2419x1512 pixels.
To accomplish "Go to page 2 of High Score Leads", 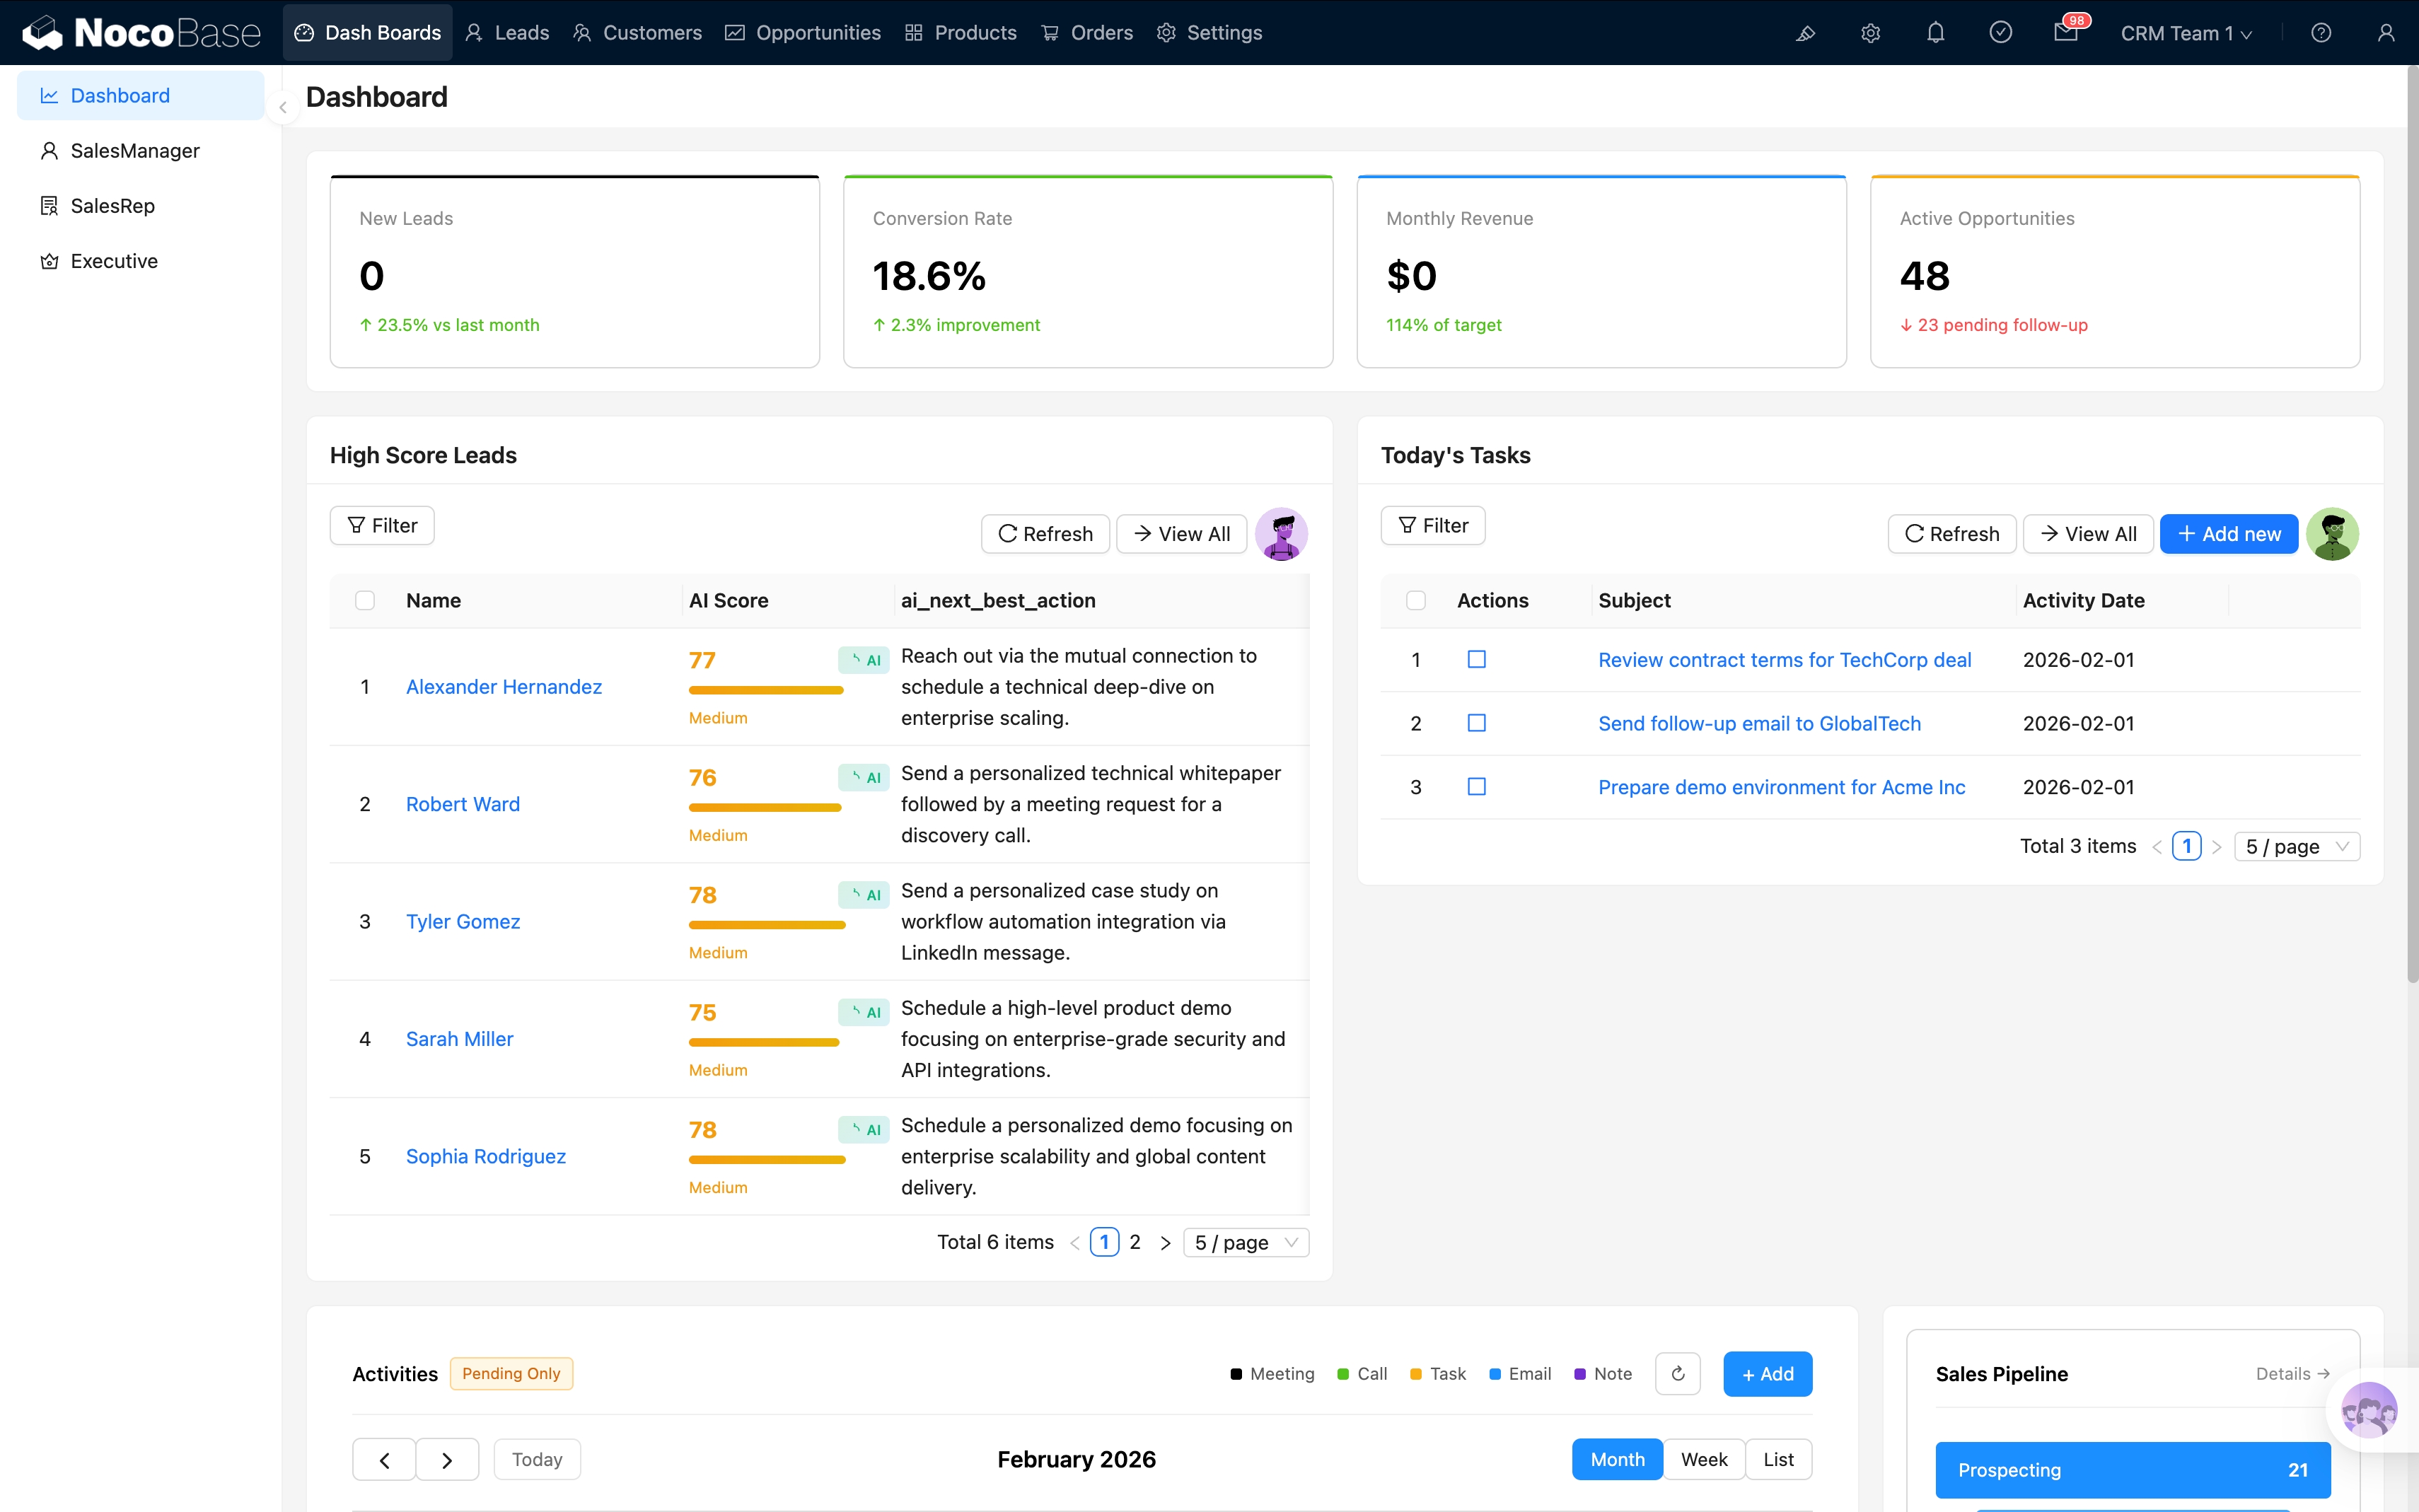I will (1135, 1241).
